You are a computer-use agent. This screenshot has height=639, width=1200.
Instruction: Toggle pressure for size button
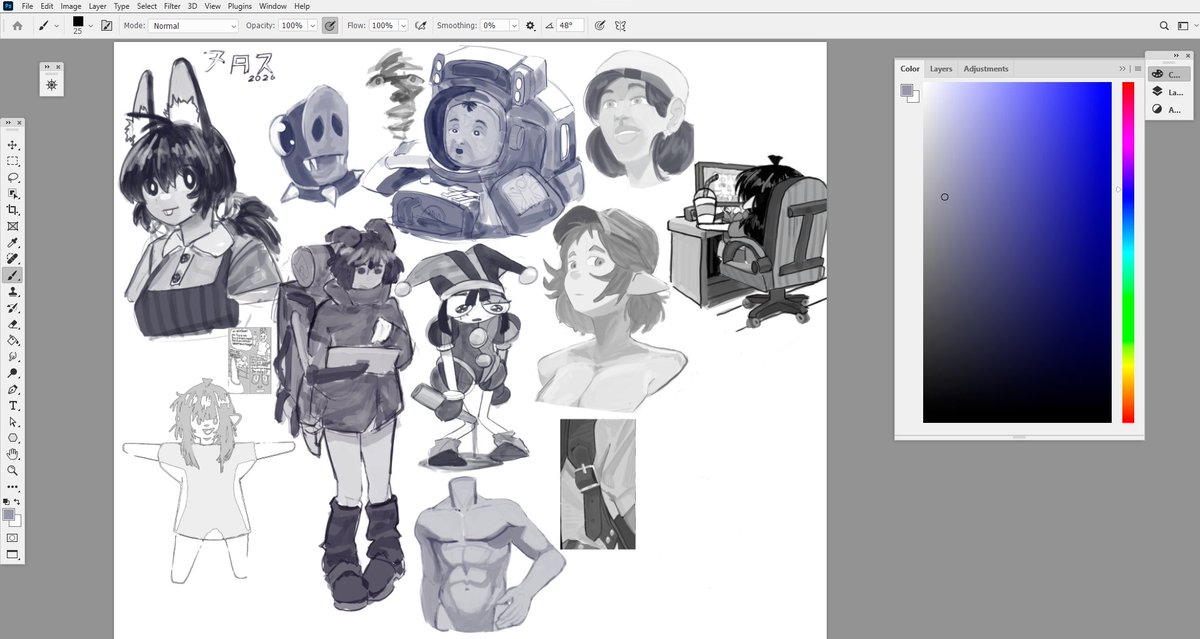click(599, 25)
